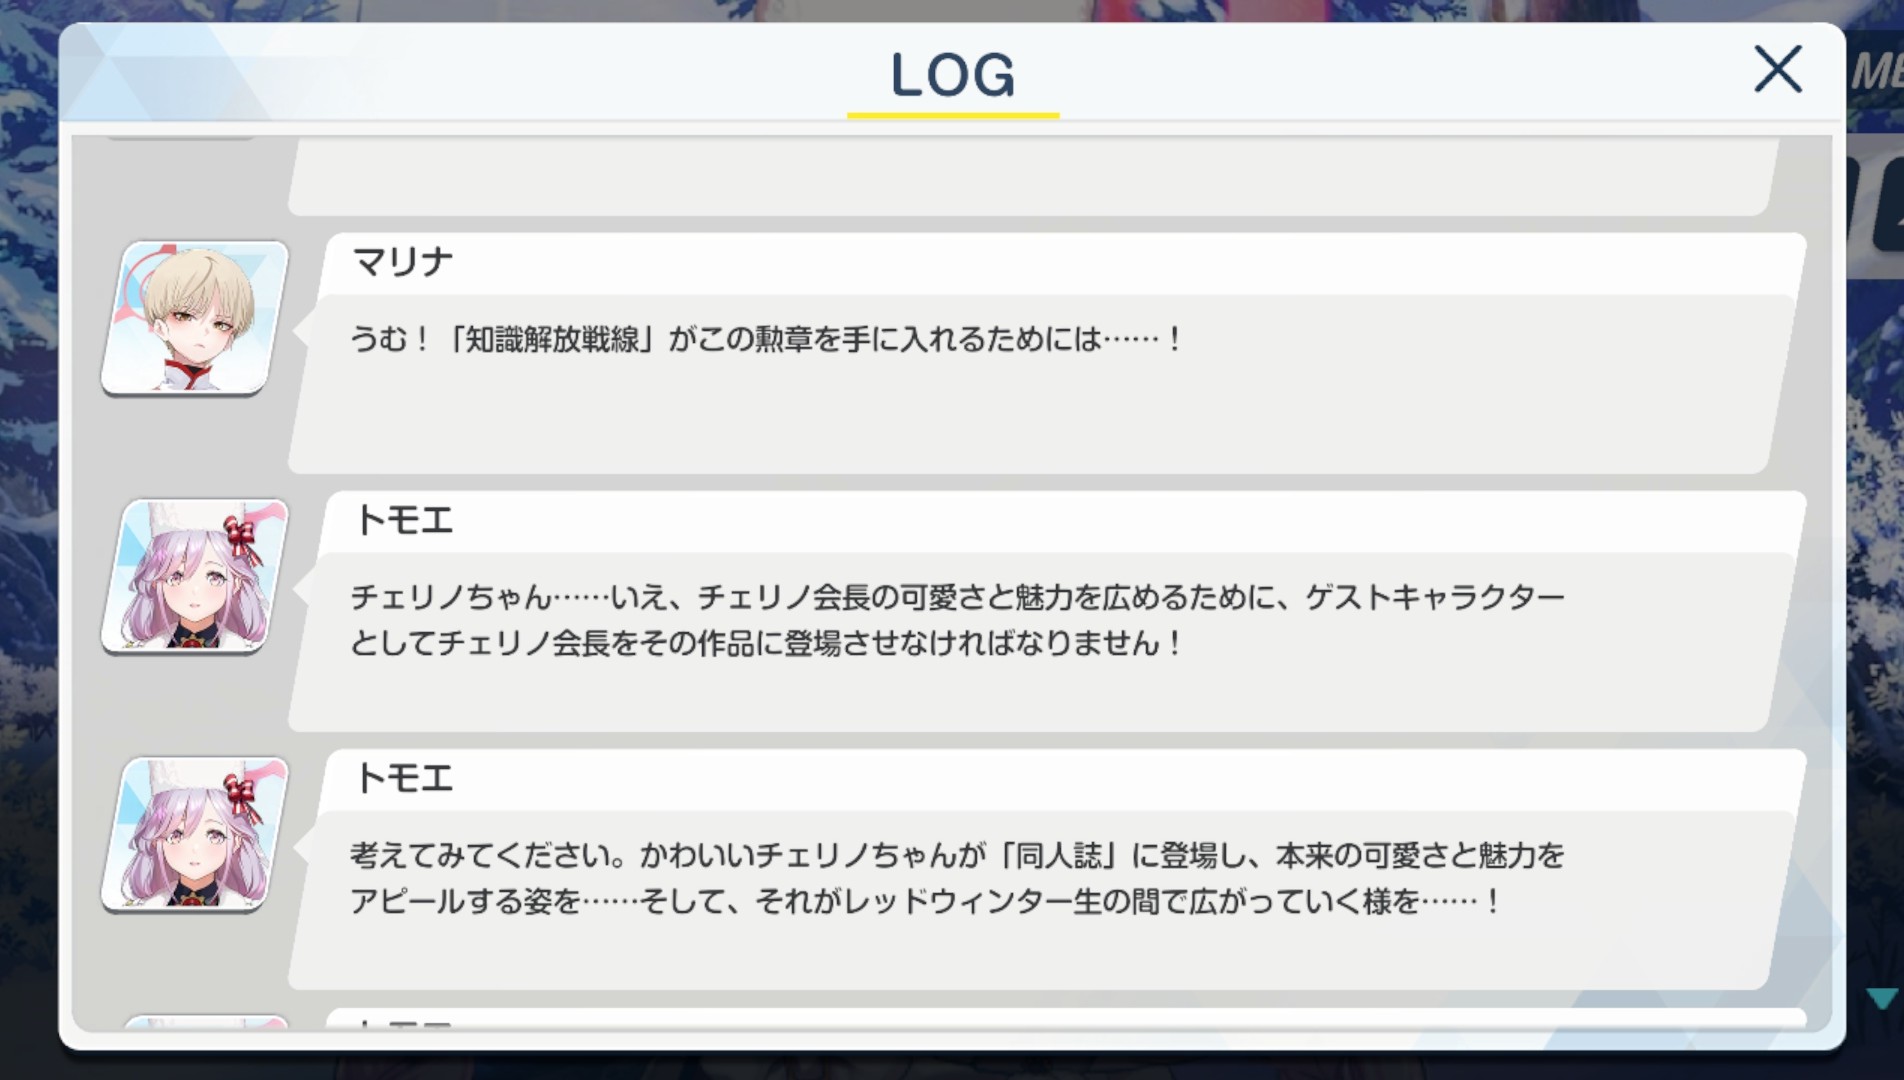Click Marina's blonde character portrait

tap(195, 317)
